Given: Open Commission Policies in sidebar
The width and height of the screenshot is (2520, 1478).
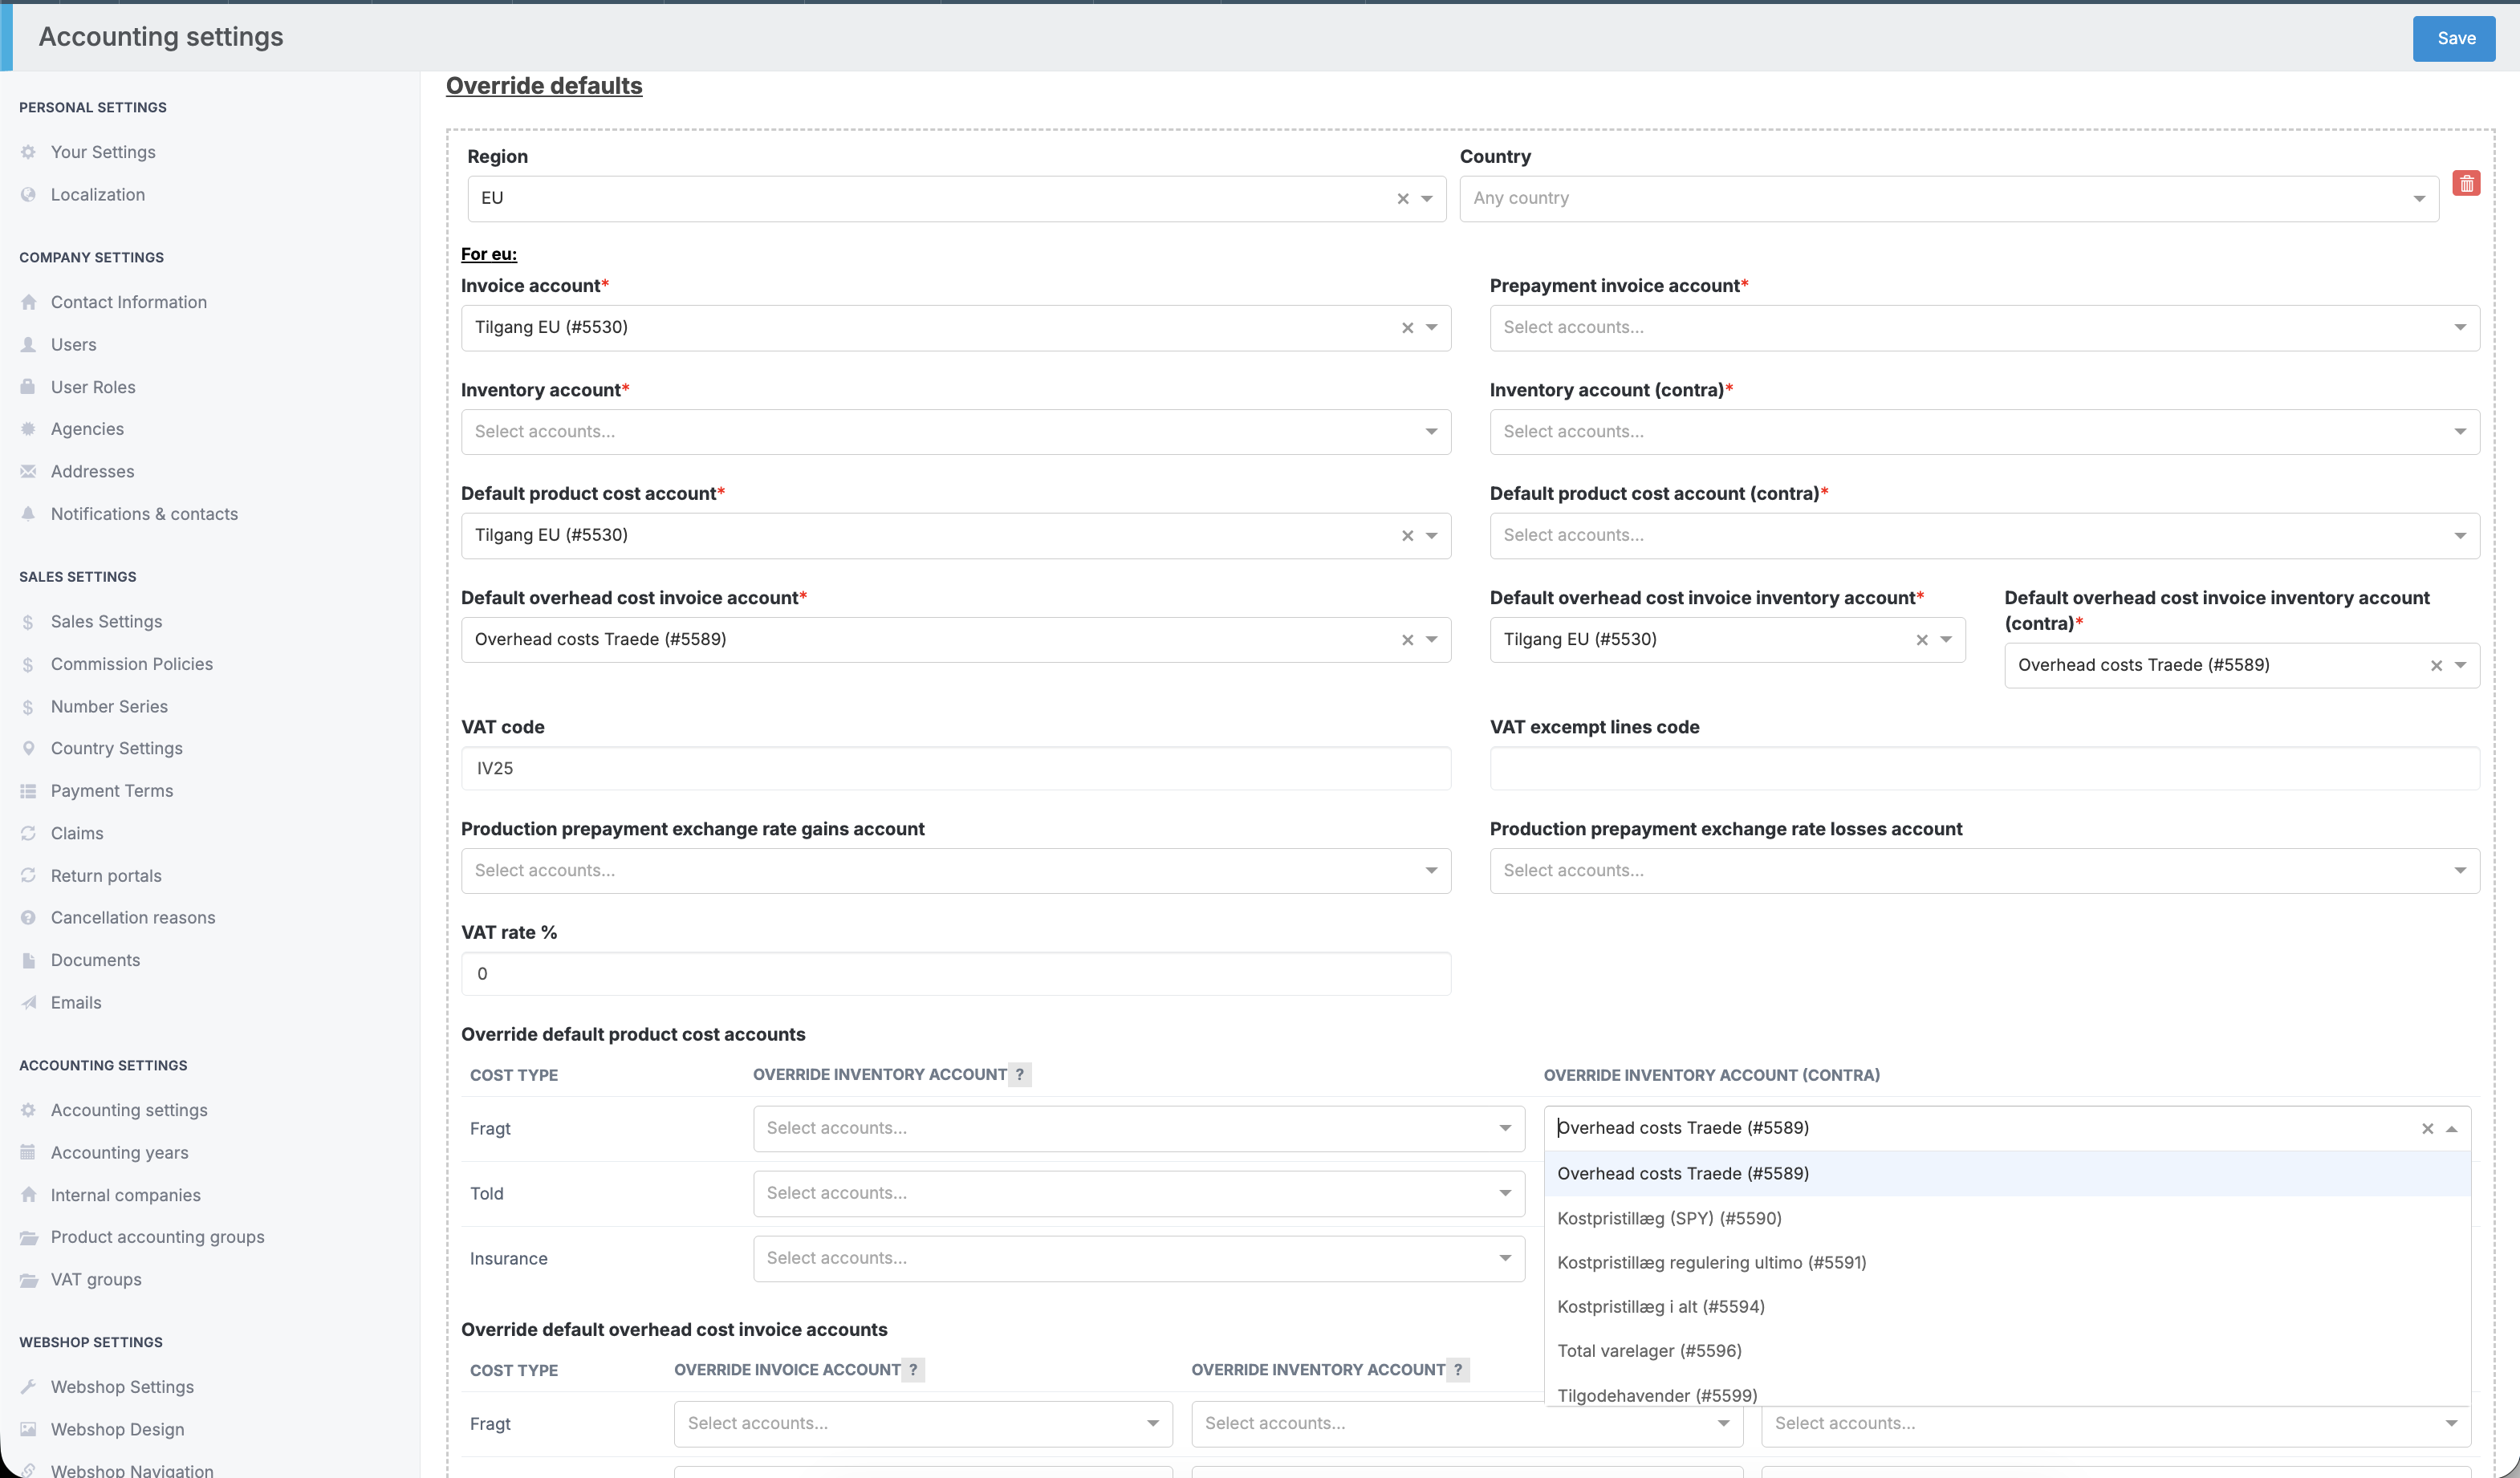Looking at the screenshot, I should [x=131, y=664].
